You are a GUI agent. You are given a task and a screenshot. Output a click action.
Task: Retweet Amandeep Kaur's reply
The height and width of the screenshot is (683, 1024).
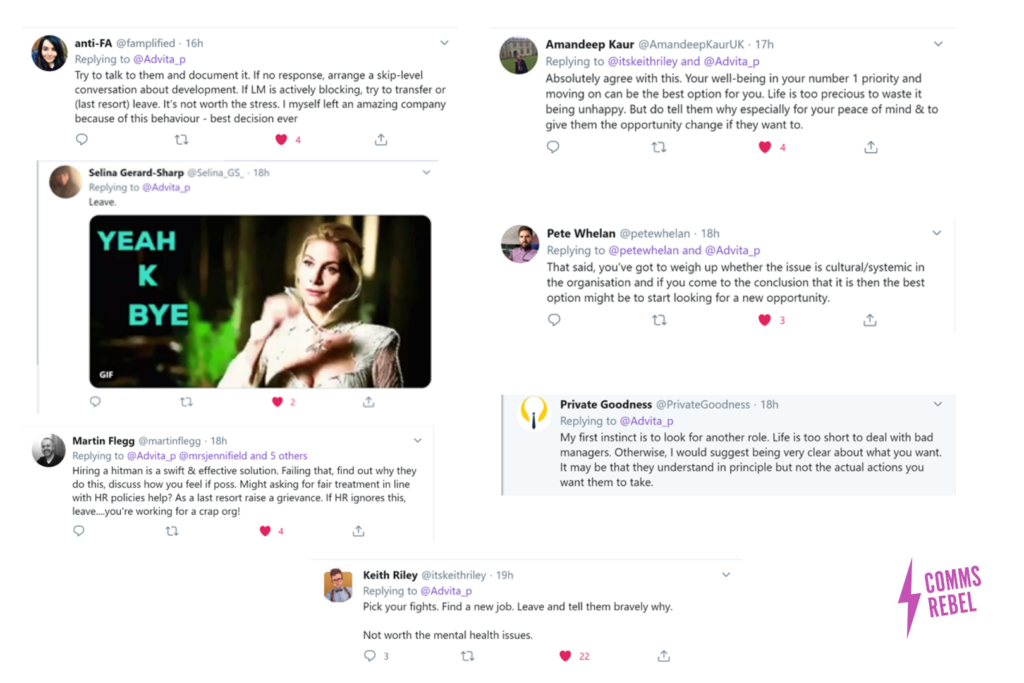[659, 148]
